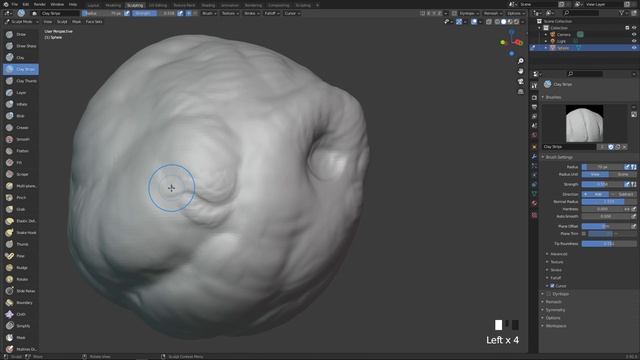Select the Slide Relax brush
The width and height of the screenshot is (640, 360).
pyautogui.click(x=20, y=291)
